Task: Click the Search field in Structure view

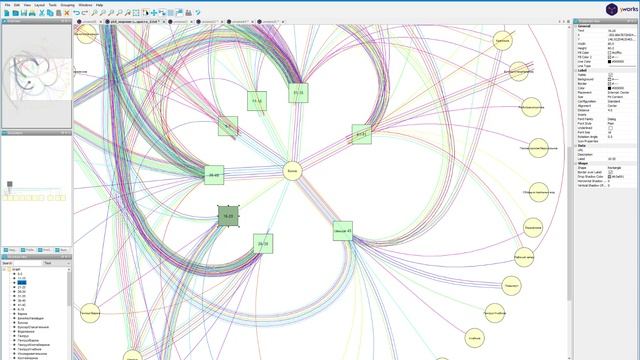Action: coord(27,263)
